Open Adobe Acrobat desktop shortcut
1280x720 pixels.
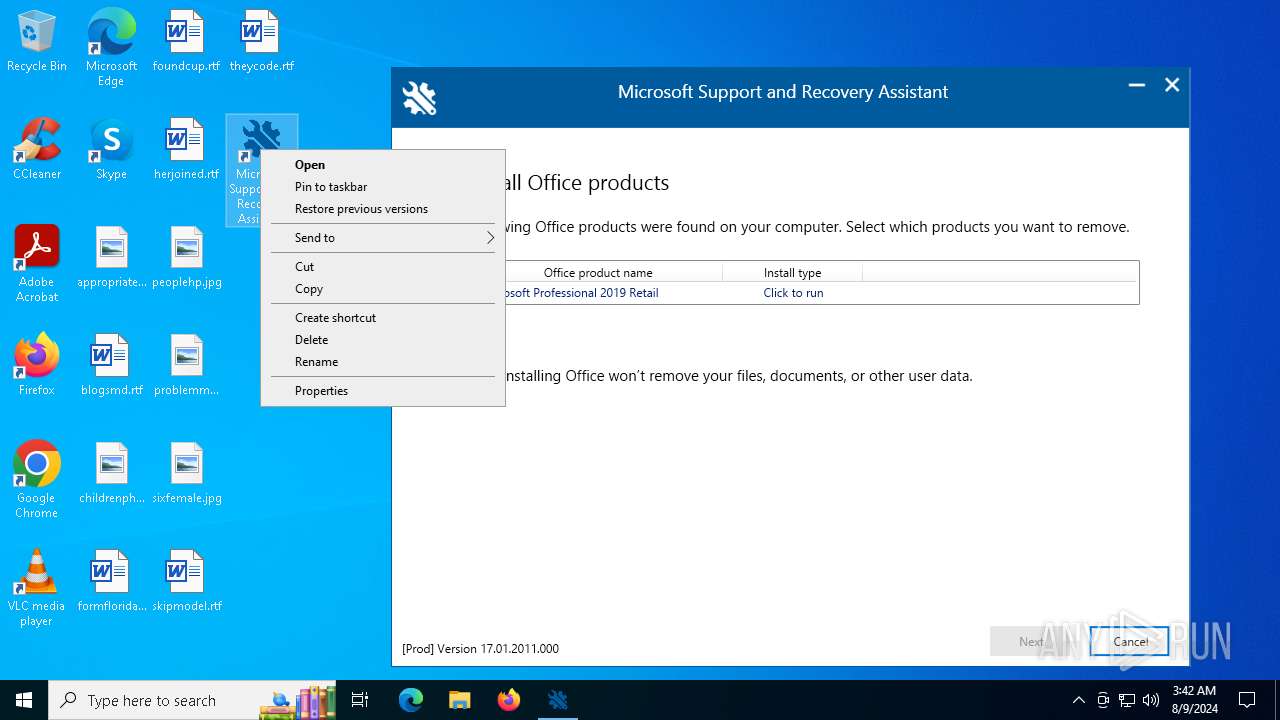point(37,264)
